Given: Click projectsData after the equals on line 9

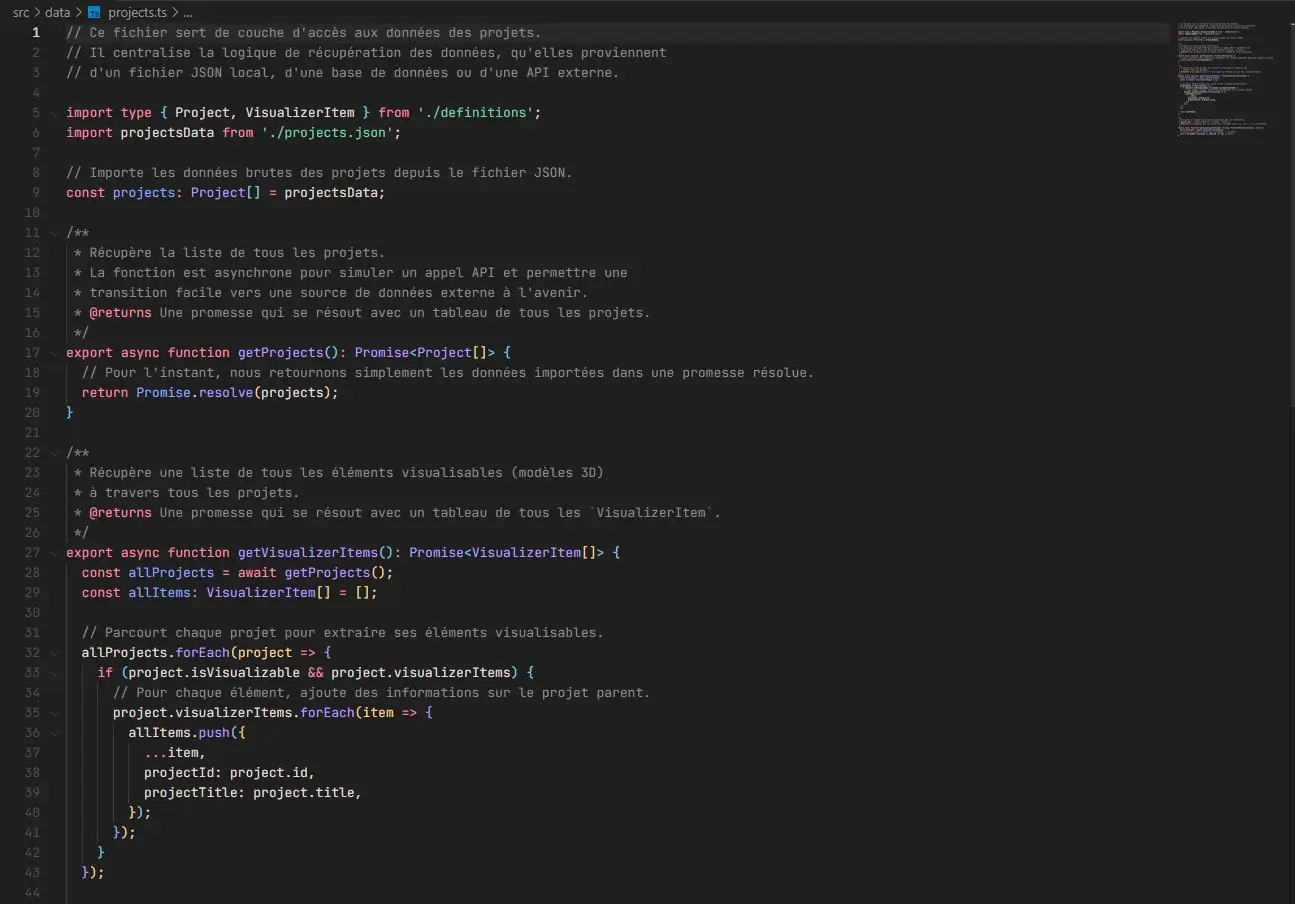Looking at the screenshot, I should [x=331, y=192].
